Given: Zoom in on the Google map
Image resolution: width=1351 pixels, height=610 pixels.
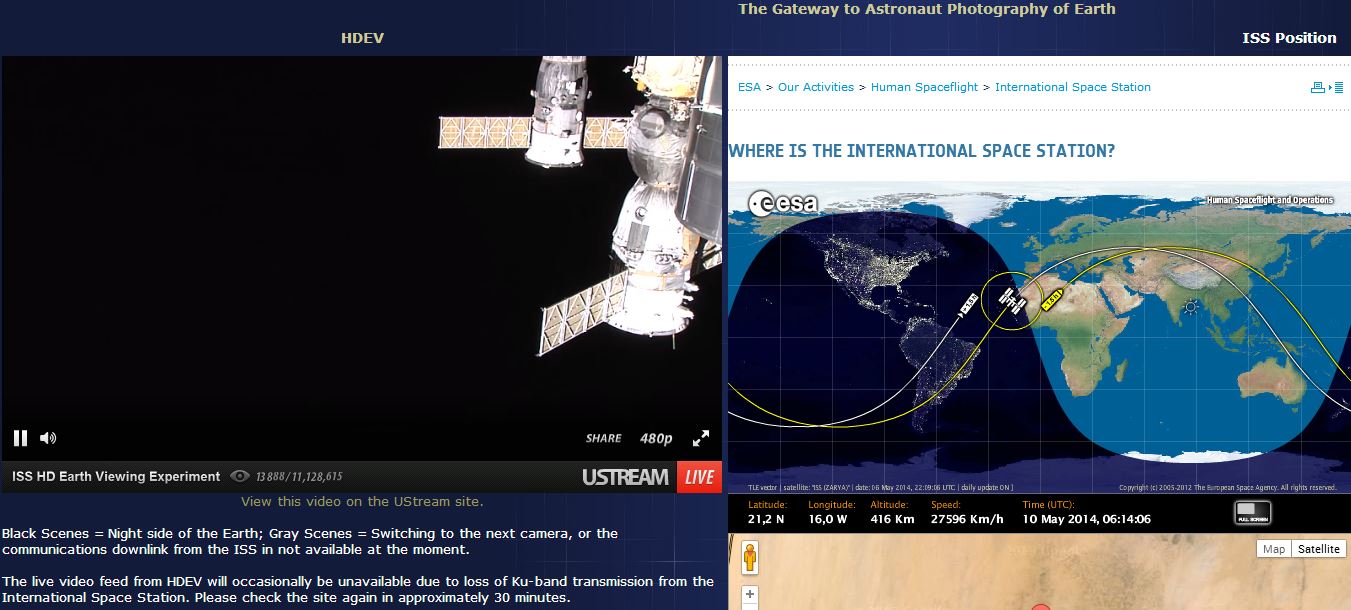Looking at the screenshot, I should [x=750, y=596].
